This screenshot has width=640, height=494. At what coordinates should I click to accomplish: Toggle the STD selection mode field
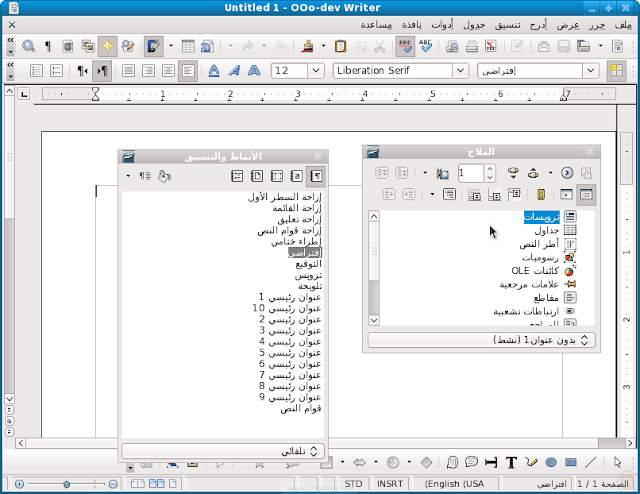354,483
